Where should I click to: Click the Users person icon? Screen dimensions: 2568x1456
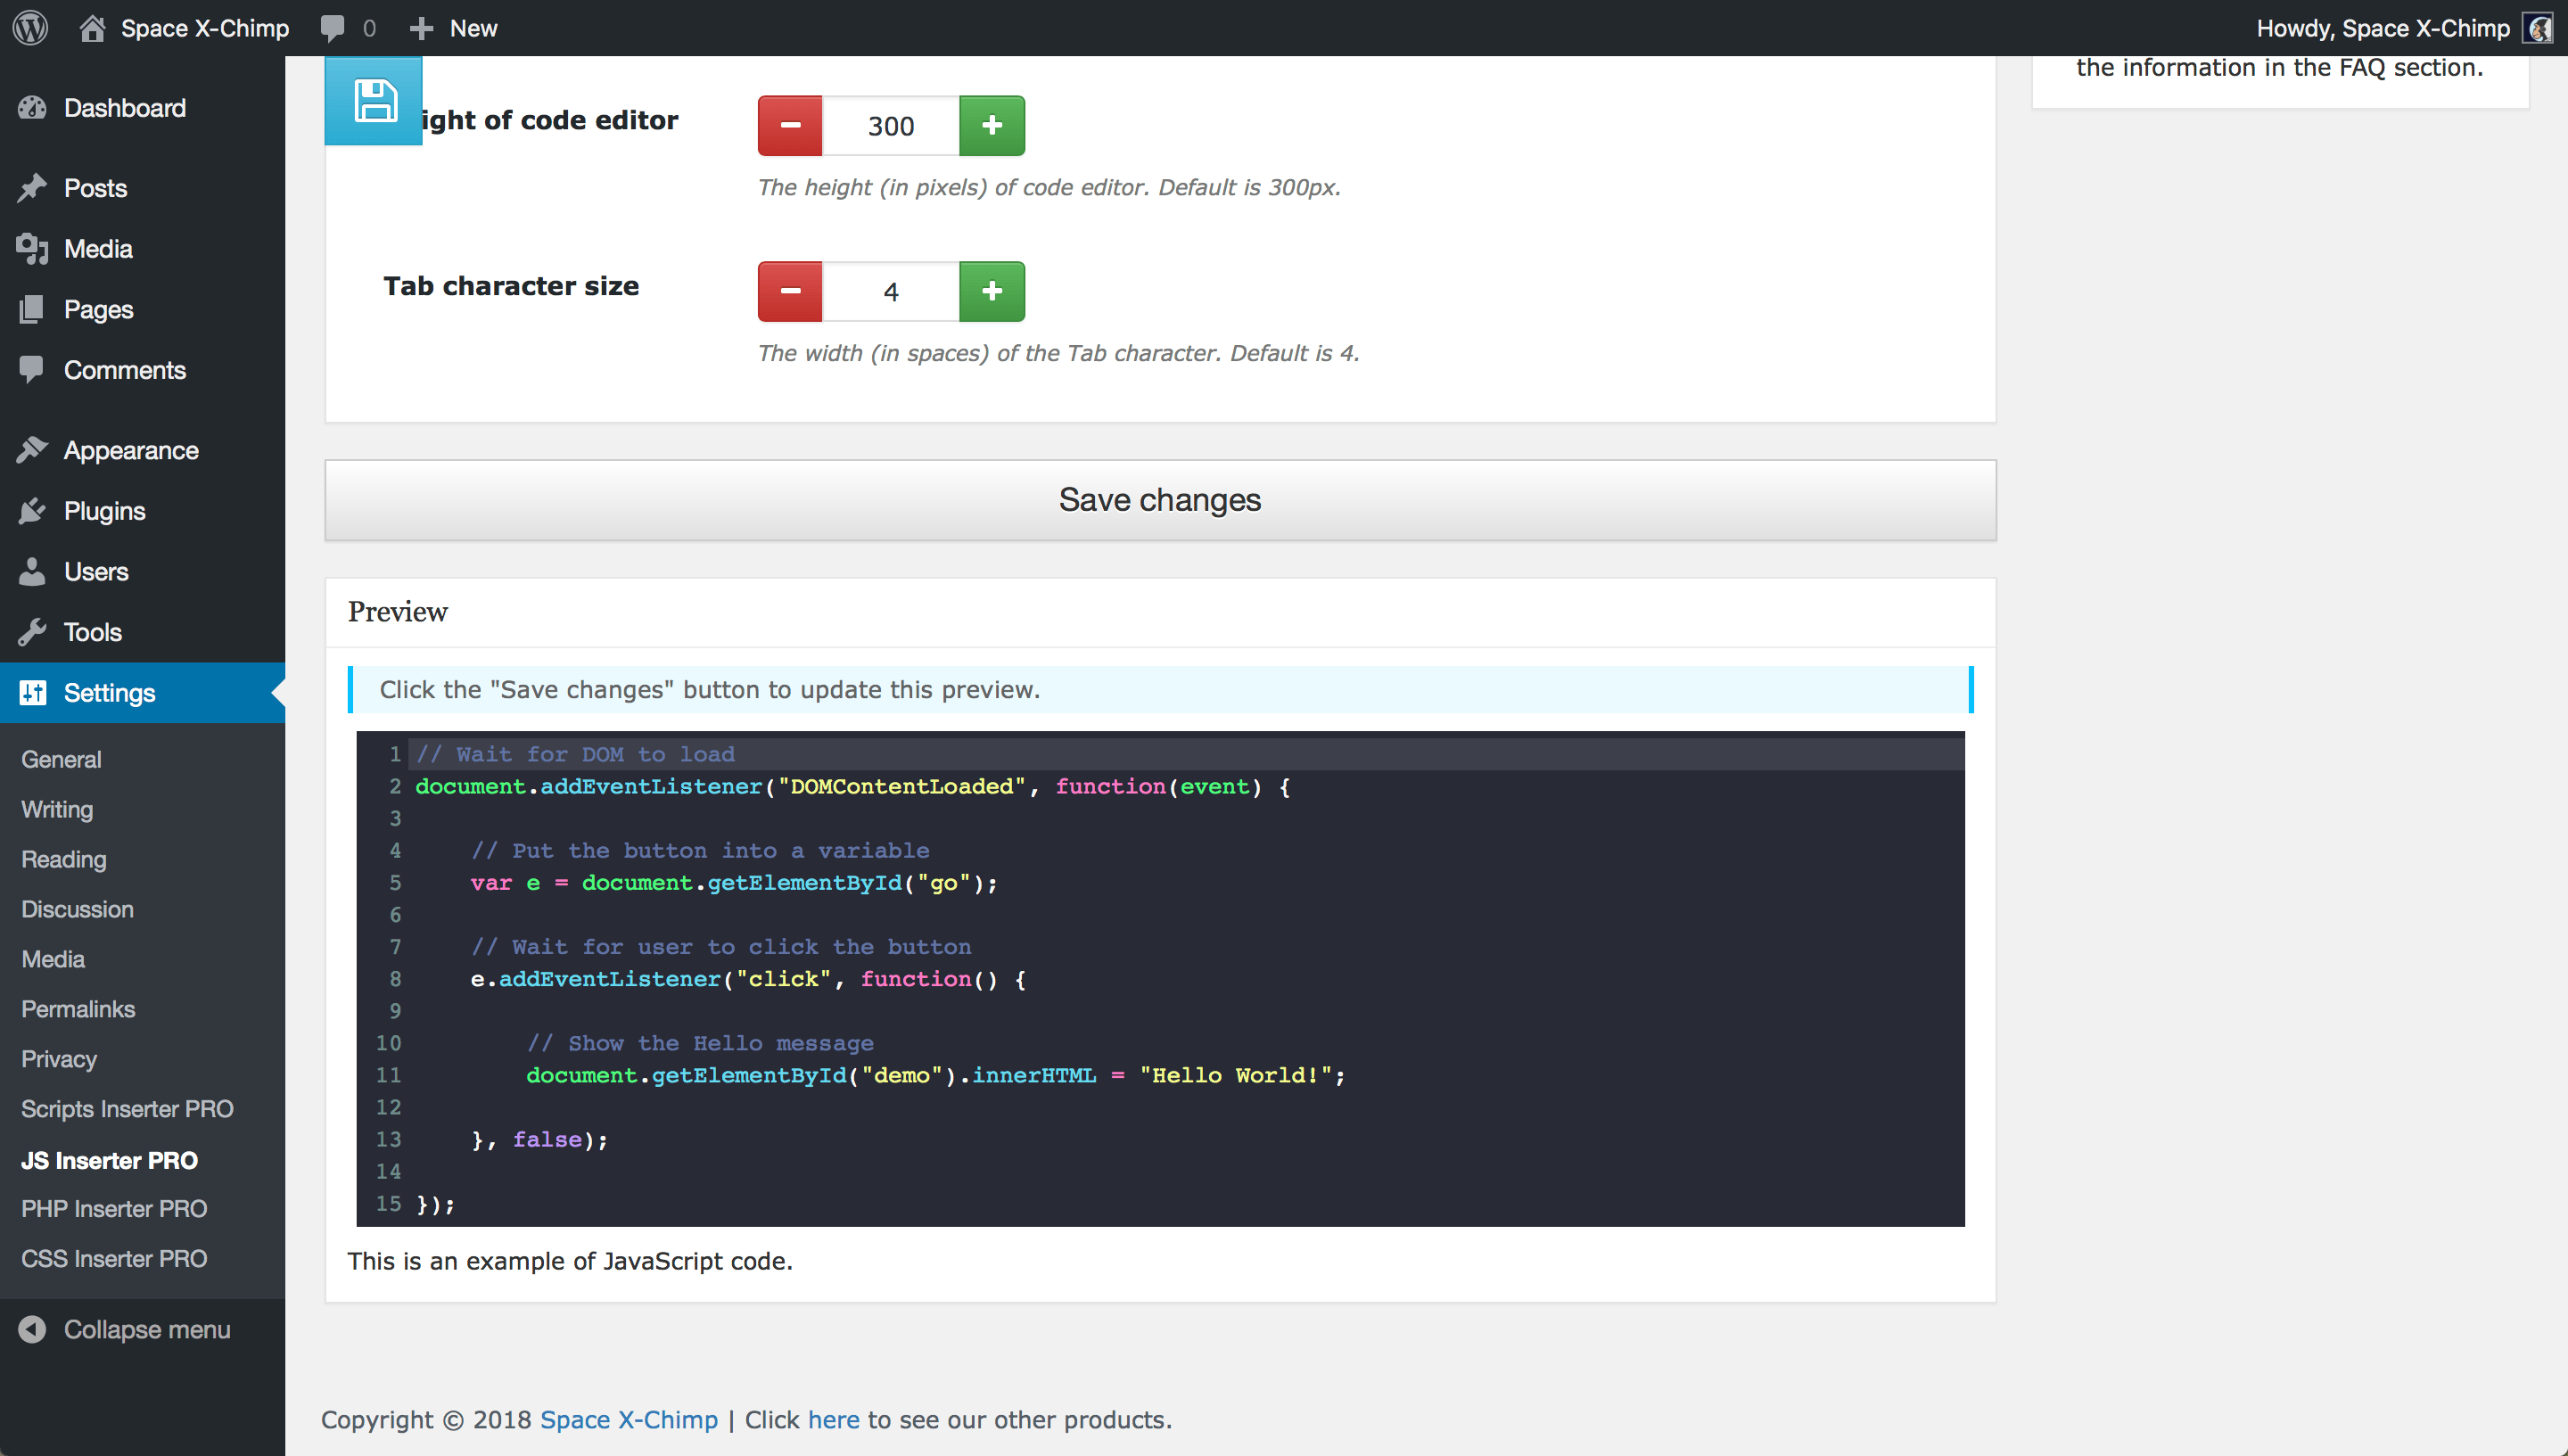[x=32, y=572]
